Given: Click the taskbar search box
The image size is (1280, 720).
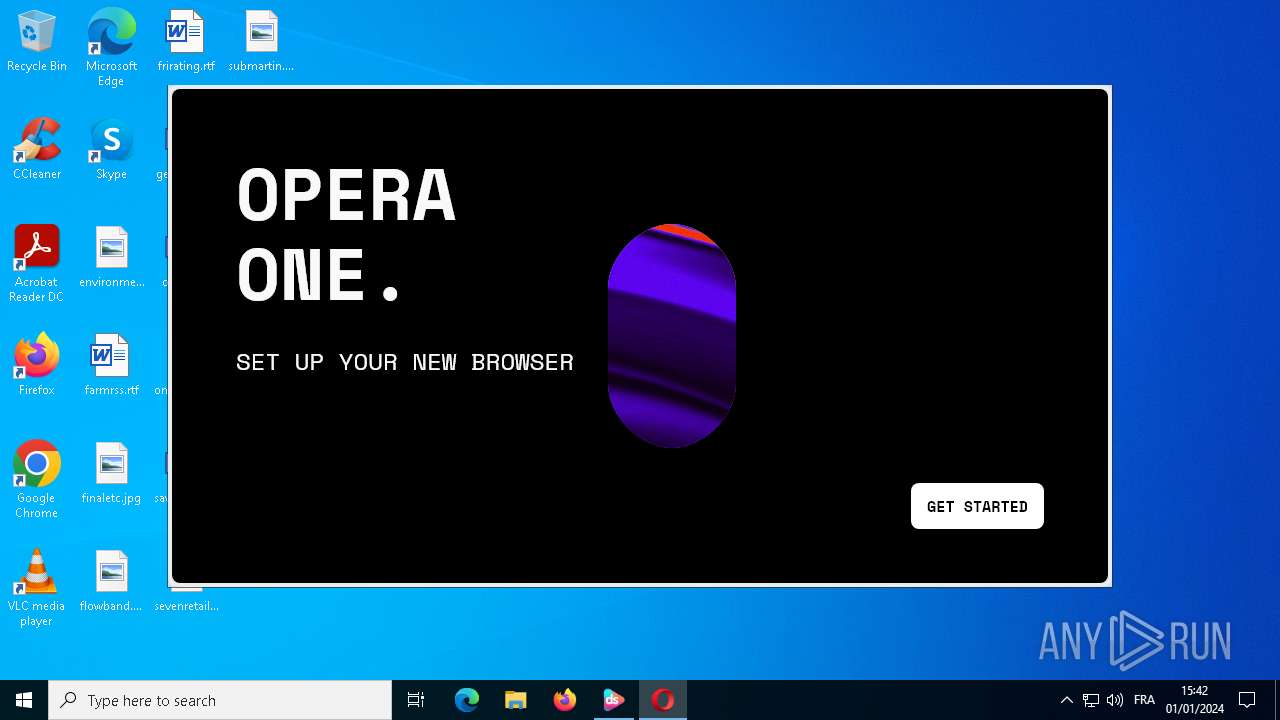Looking at the screenshot, I should pos(220,700).
